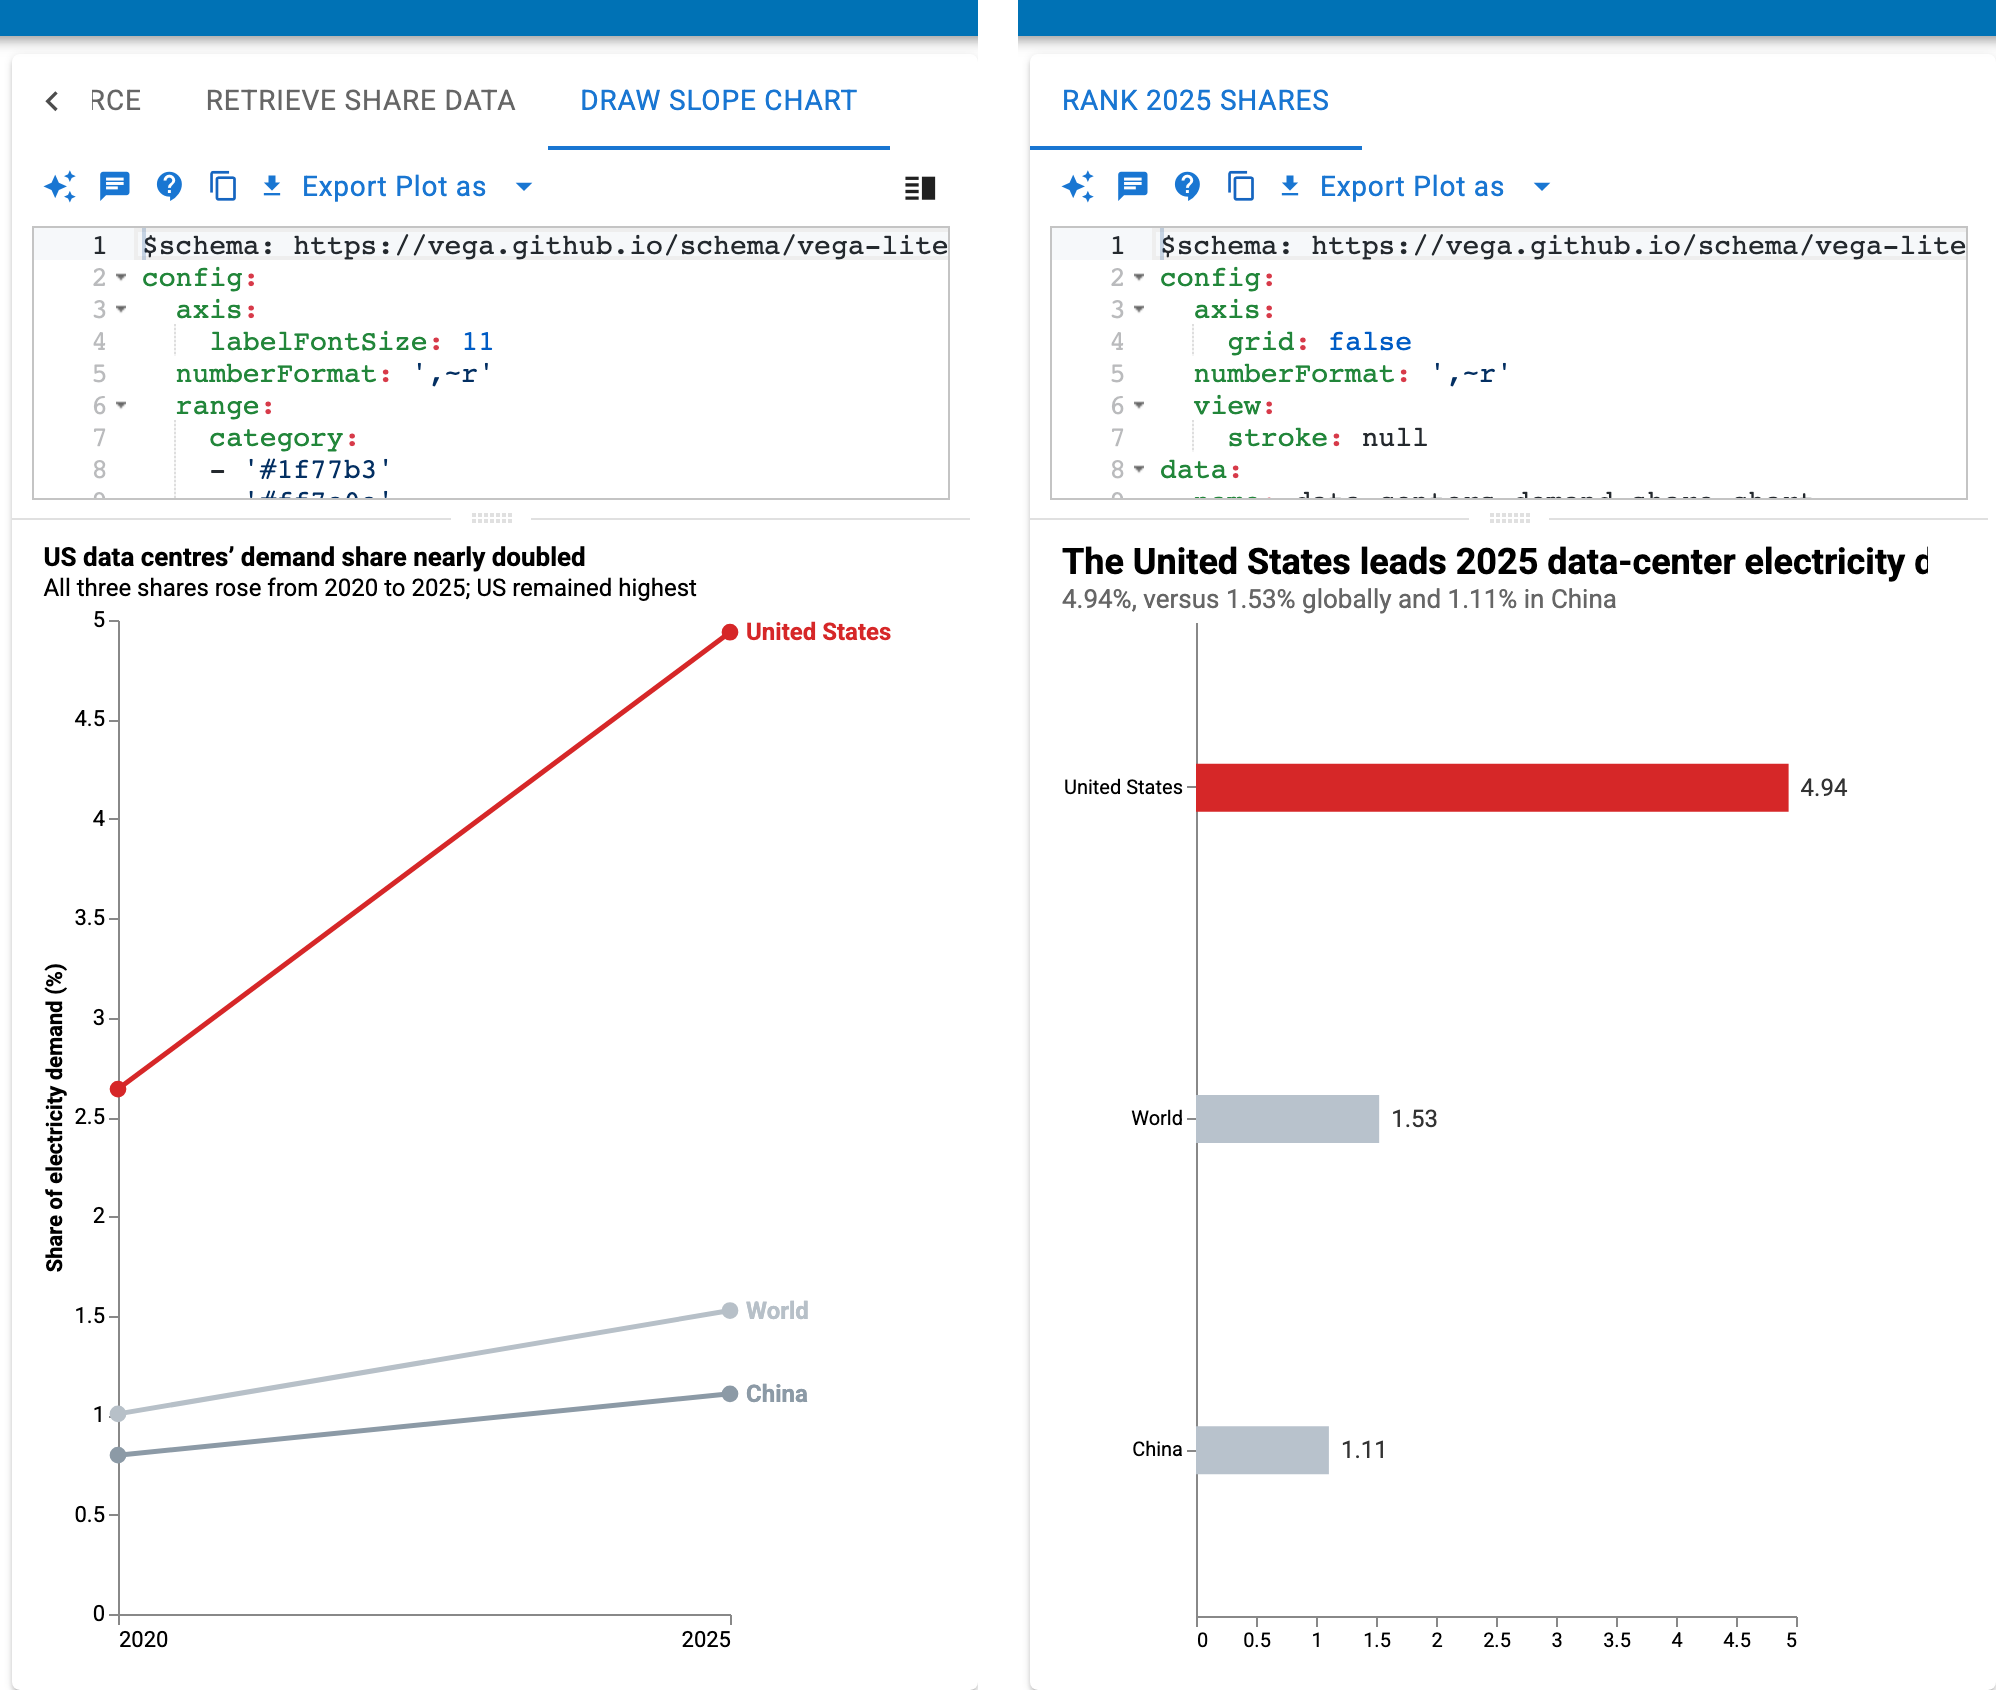
Task: Click Export Plot as in left panel
Action: [x=393, y=186]
